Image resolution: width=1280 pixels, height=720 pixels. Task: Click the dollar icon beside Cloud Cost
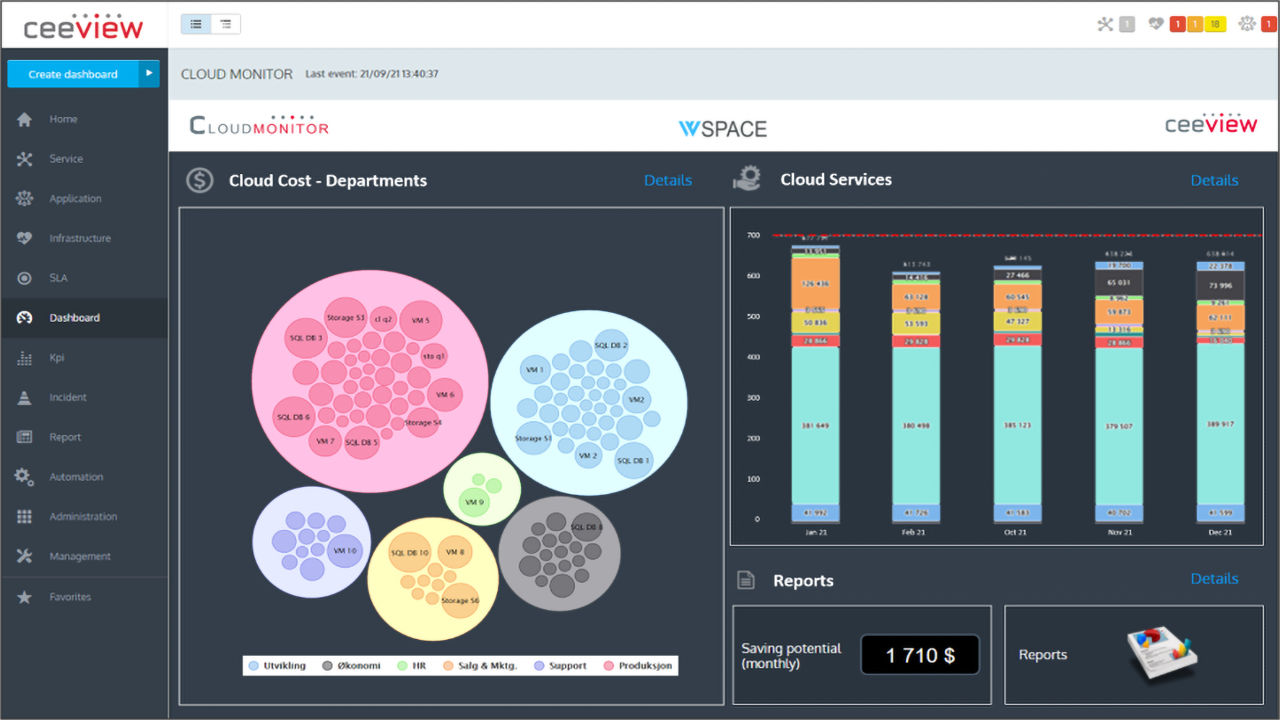pyautogui.click(x=200, y=180)
